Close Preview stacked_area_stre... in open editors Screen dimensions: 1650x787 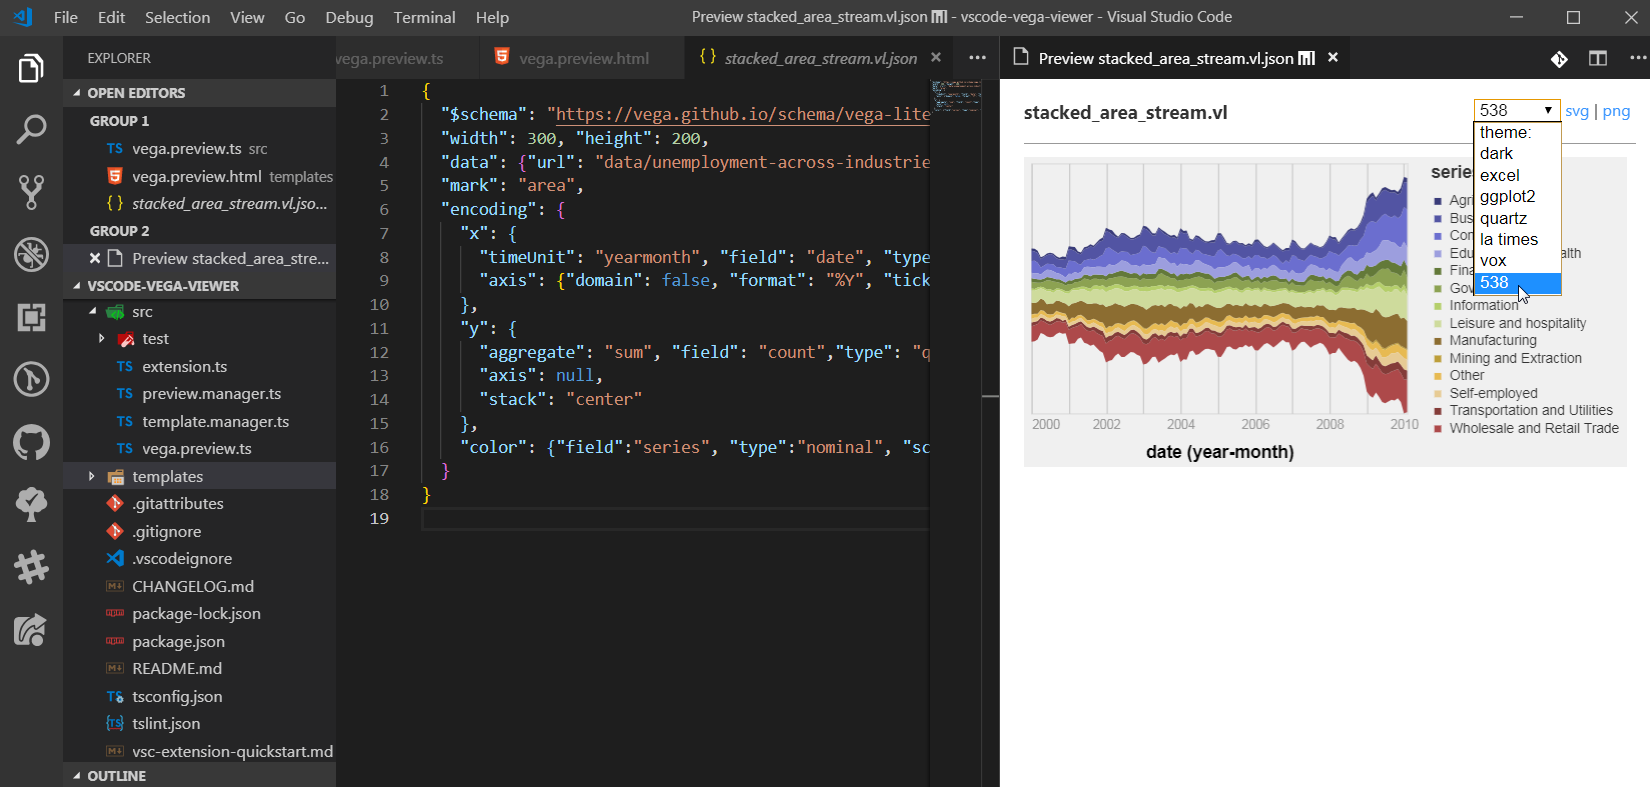click(x=95, y=258)
